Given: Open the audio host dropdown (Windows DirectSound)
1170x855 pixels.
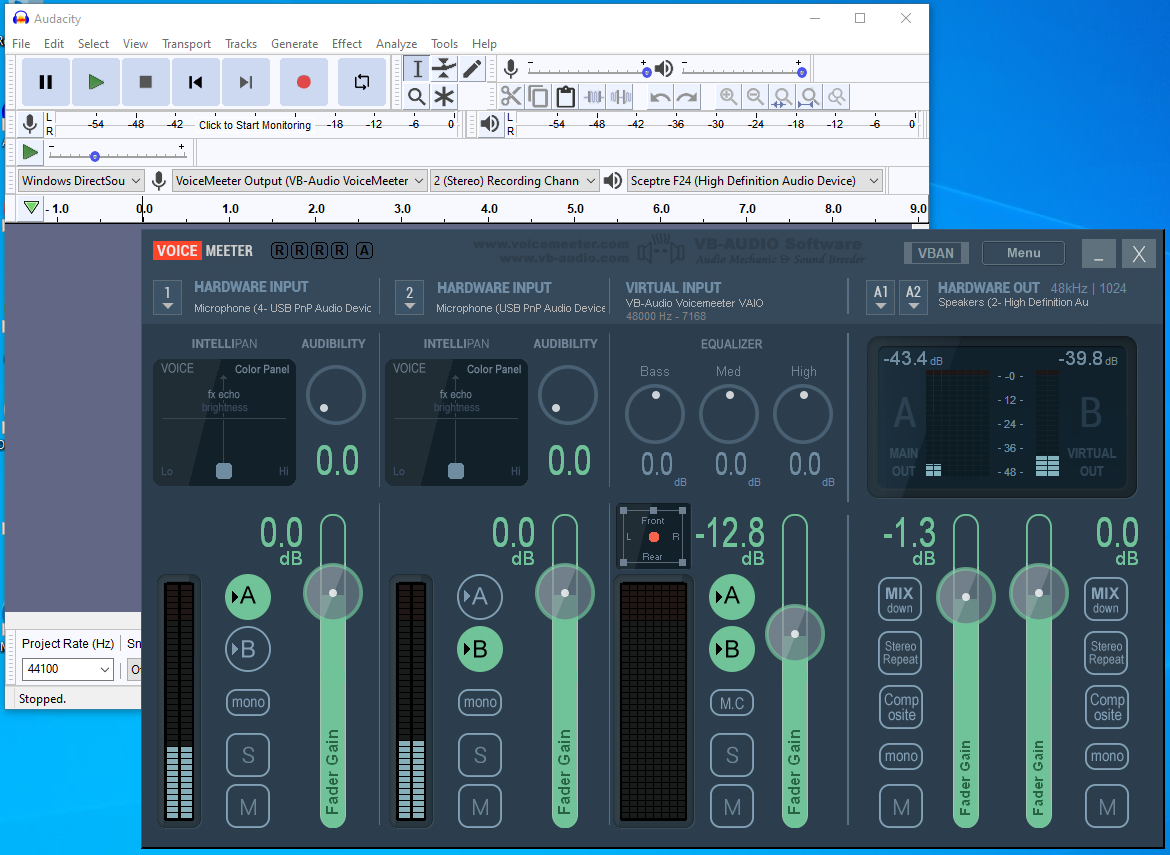Looking at the screenshot, I should click(81, 181).
